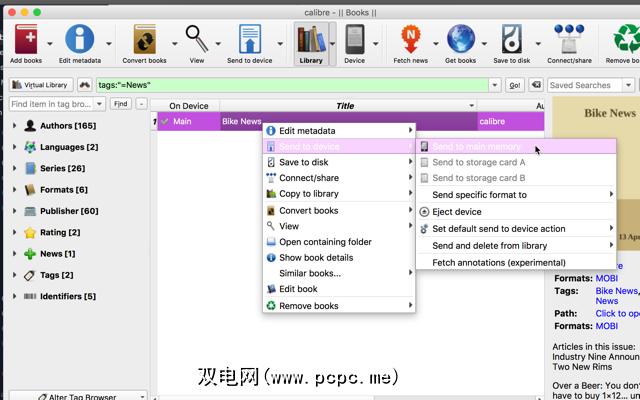Click the Formats category icon

(x=30, y=190)
